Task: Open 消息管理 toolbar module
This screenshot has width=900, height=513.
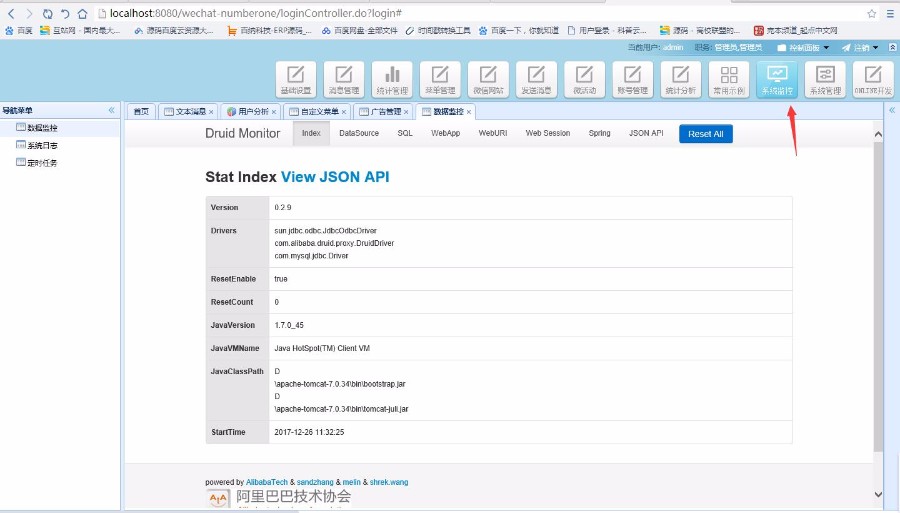Action: click(x=344, y=79)
